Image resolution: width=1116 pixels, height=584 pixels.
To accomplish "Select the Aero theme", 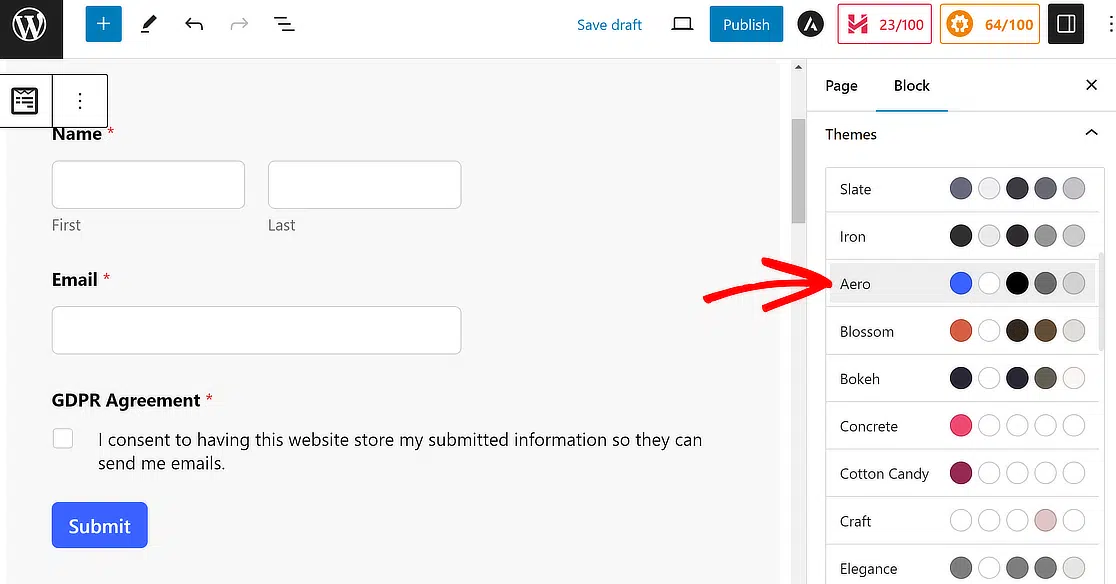I will [x=962, y=283].
